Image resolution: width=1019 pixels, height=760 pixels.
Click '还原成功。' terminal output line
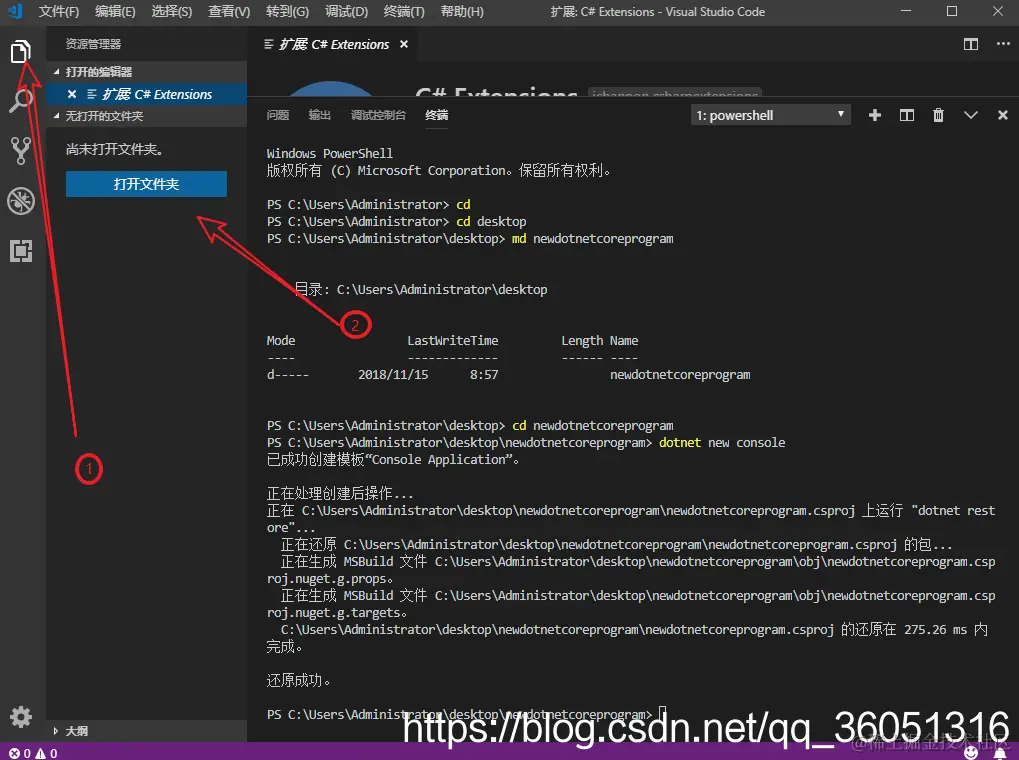point(298,680)
